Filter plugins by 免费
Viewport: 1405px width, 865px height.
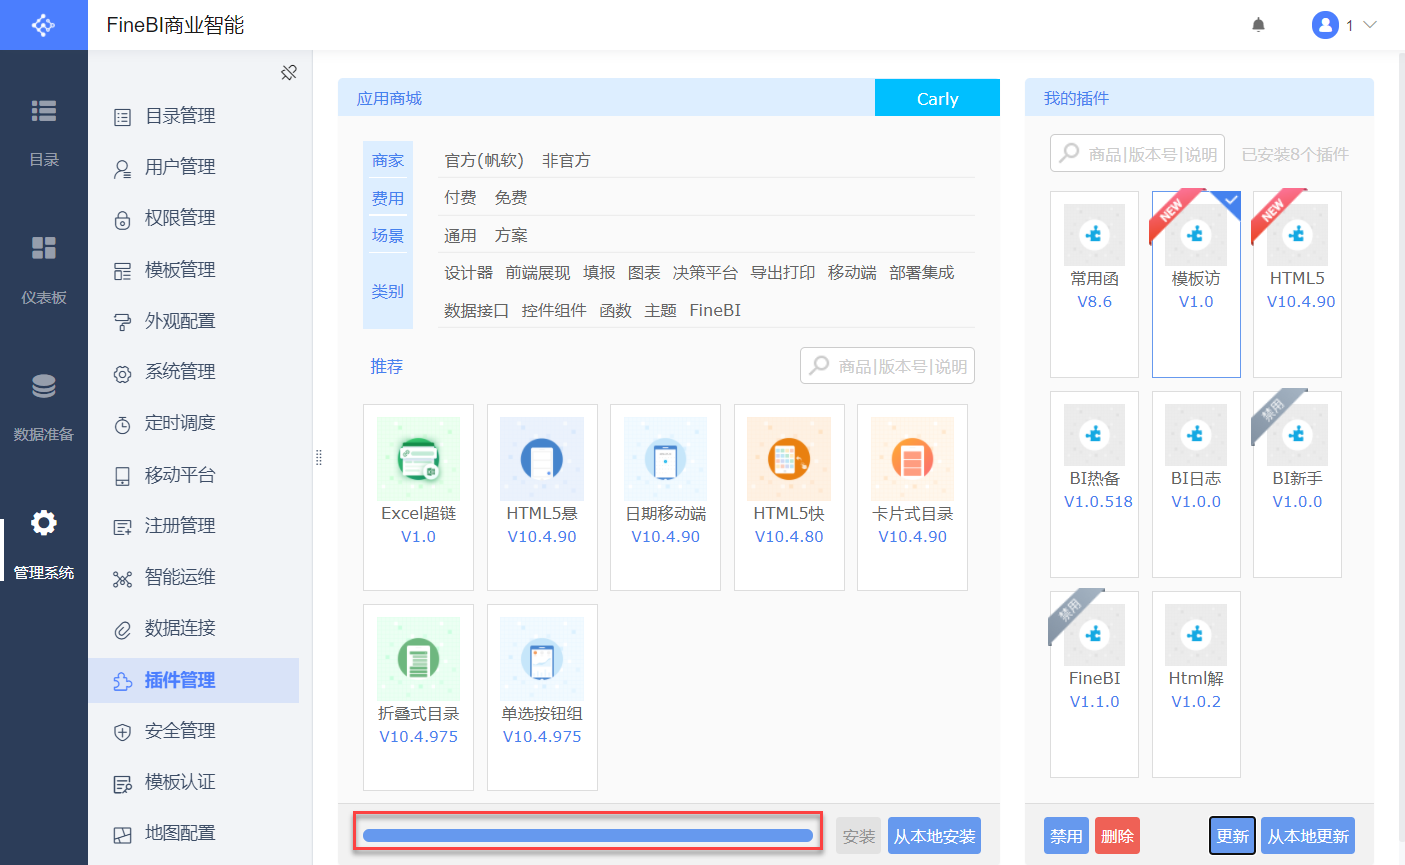click(x=511, y=198)
